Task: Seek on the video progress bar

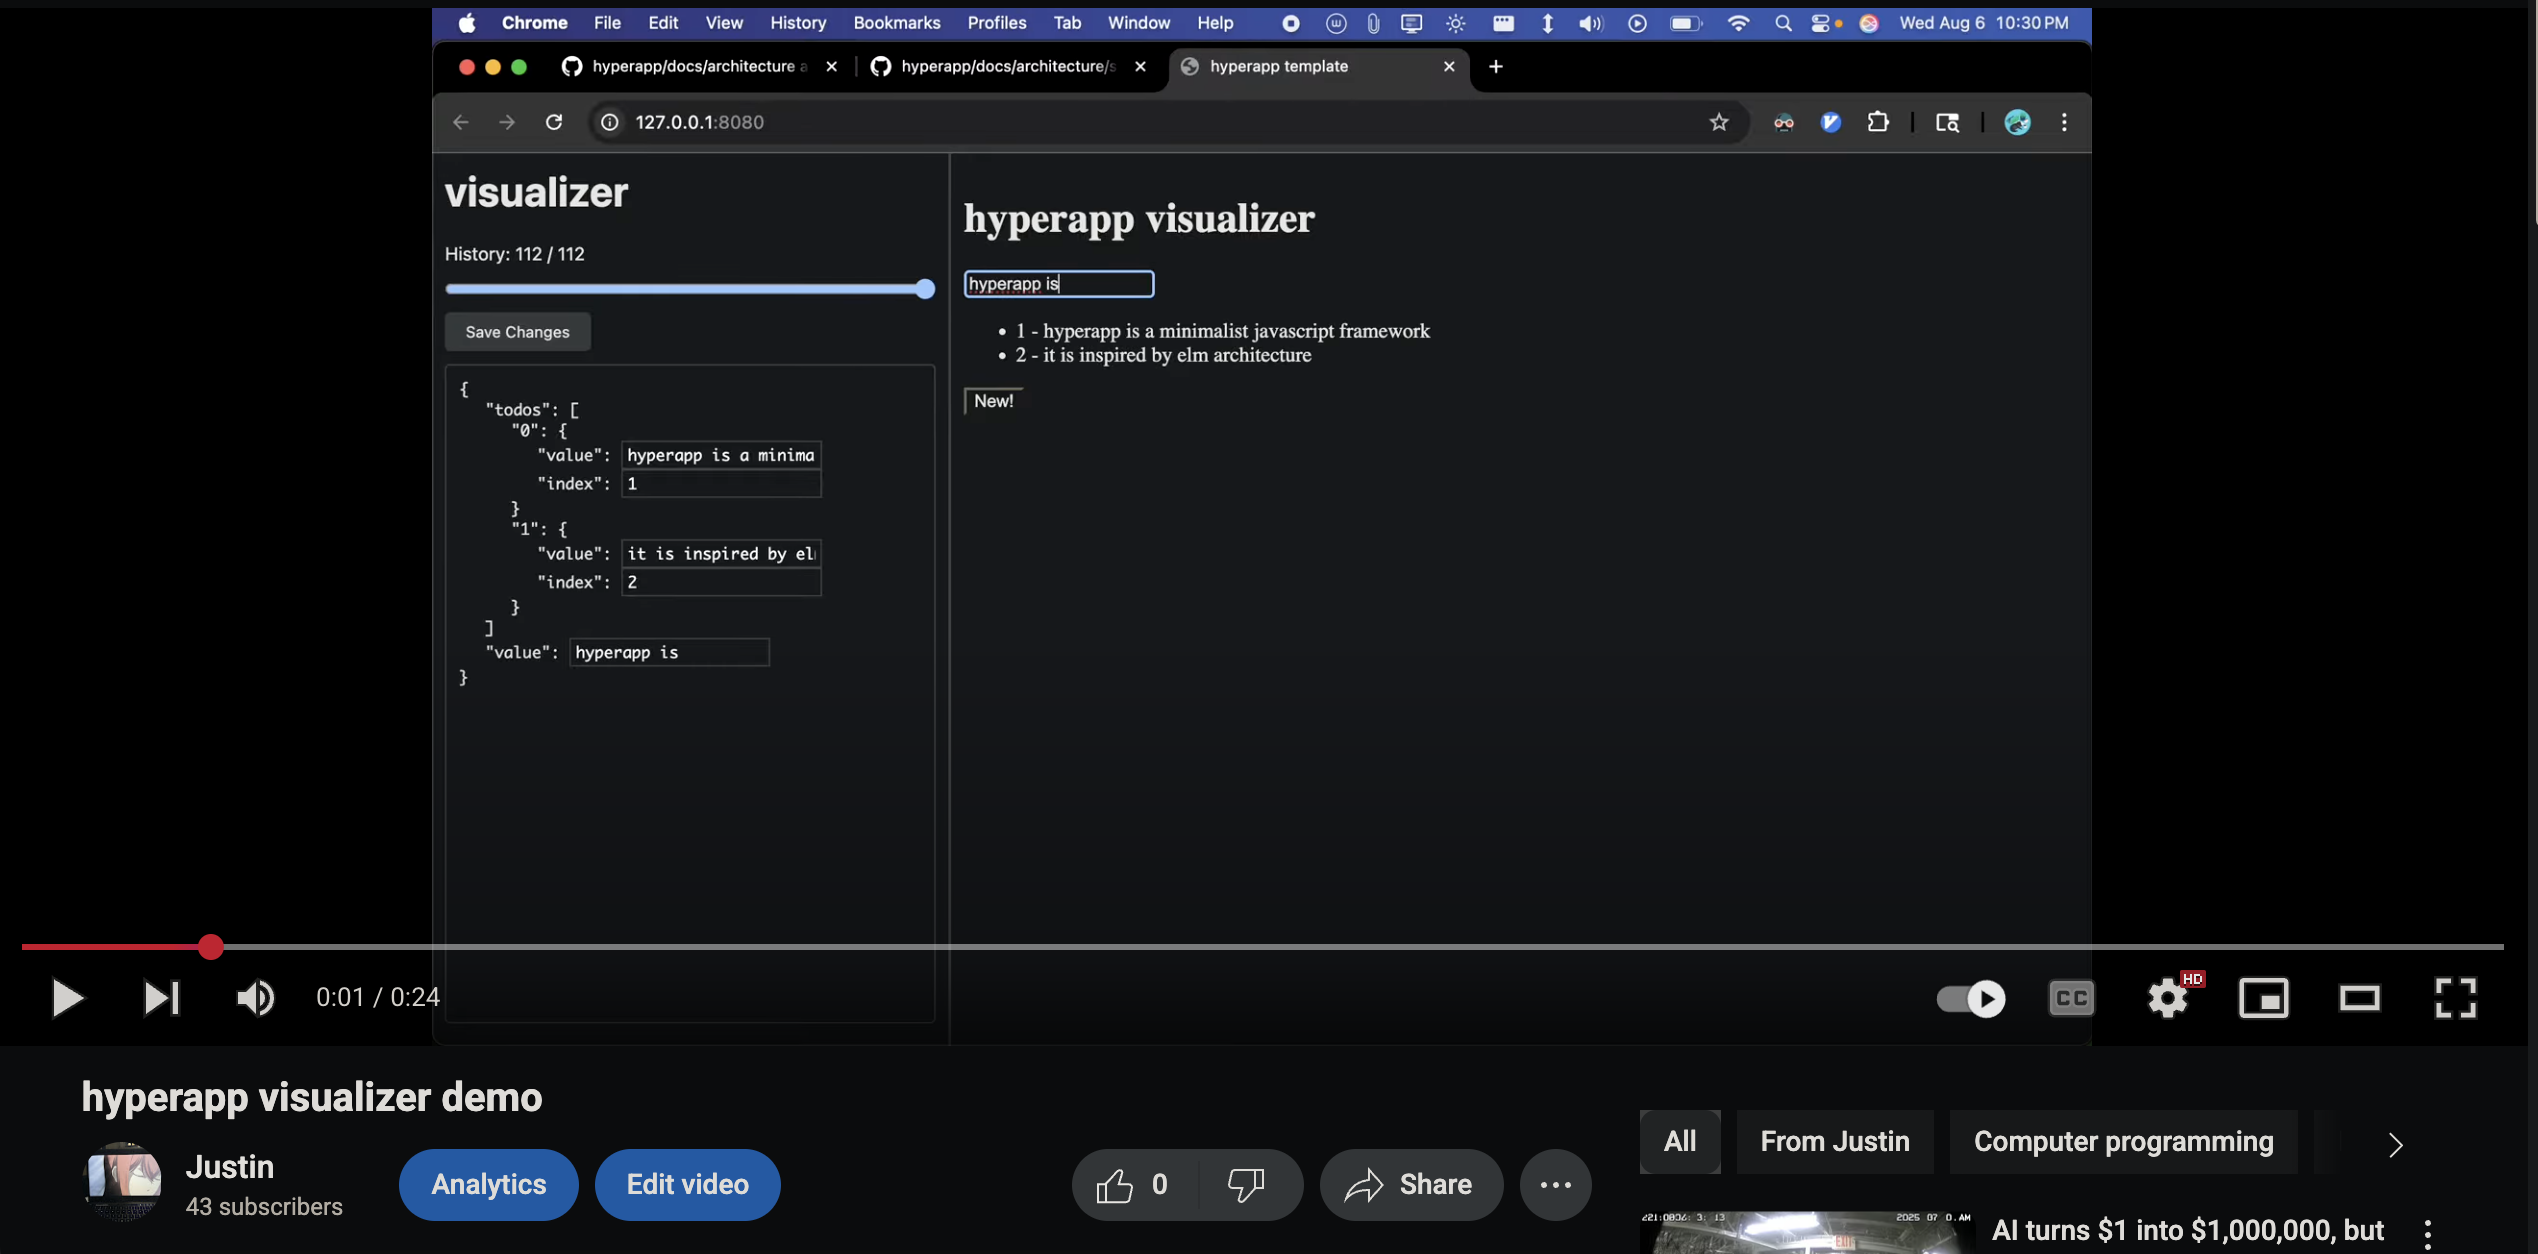Action: pos(1260,946)
